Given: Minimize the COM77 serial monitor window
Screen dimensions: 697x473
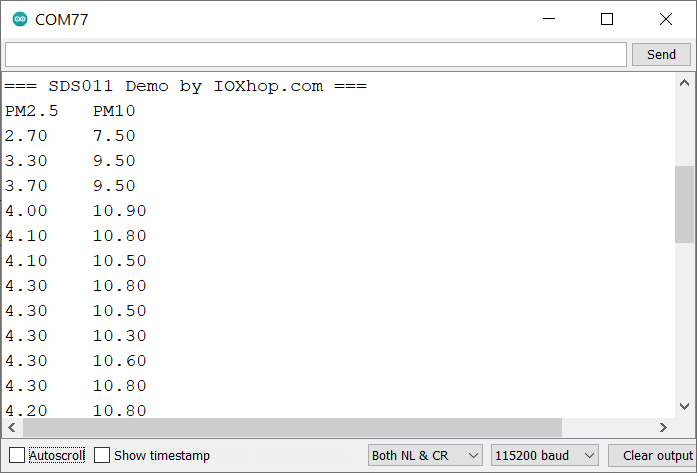Looking at the screenshot, I should tap(548, 19).
